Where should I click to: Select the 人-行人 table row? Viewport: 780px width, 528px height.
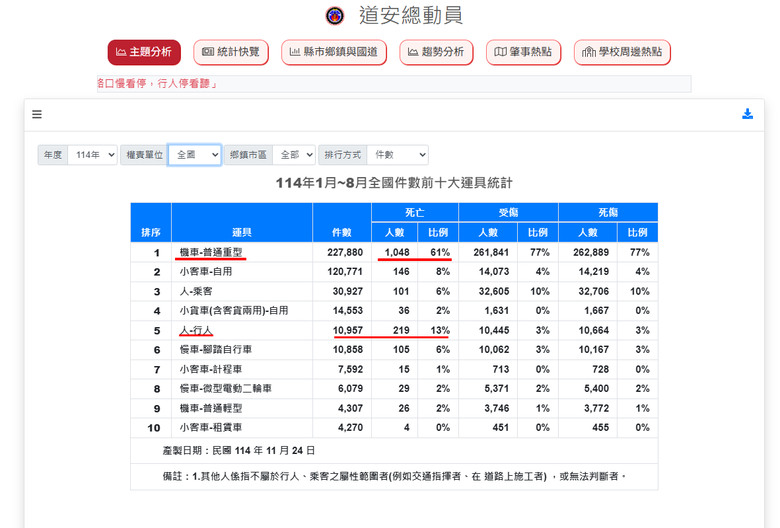click(x=394, y=330)
